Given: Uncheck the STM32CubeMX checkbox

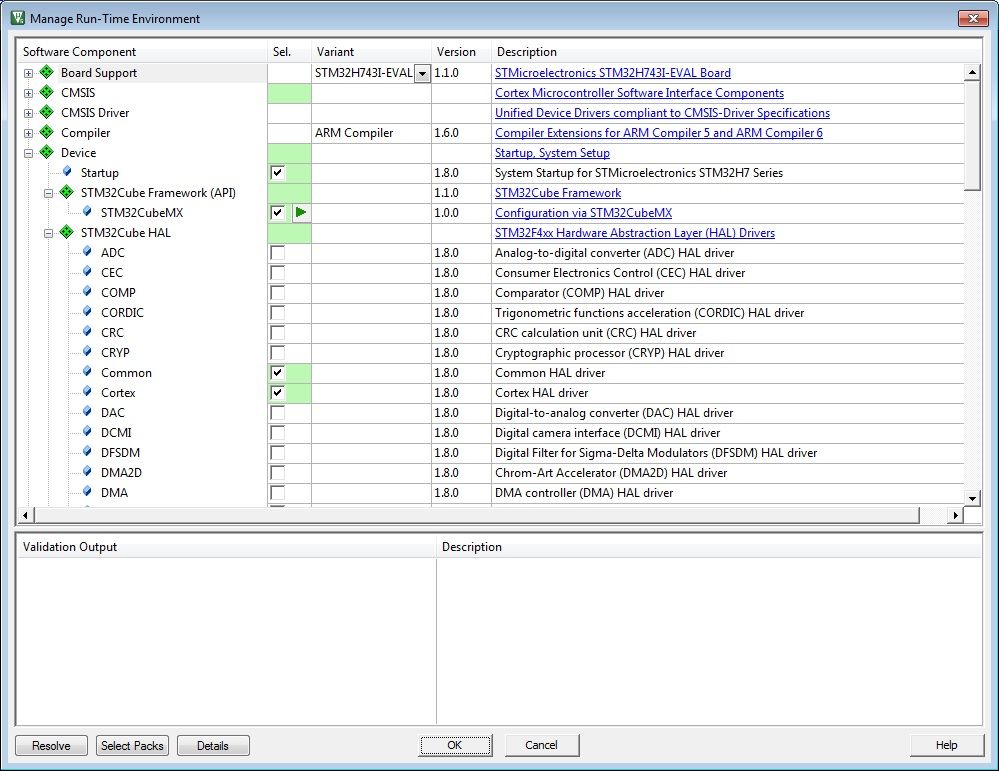Looking at the screenshot, I should click(277, 212).
